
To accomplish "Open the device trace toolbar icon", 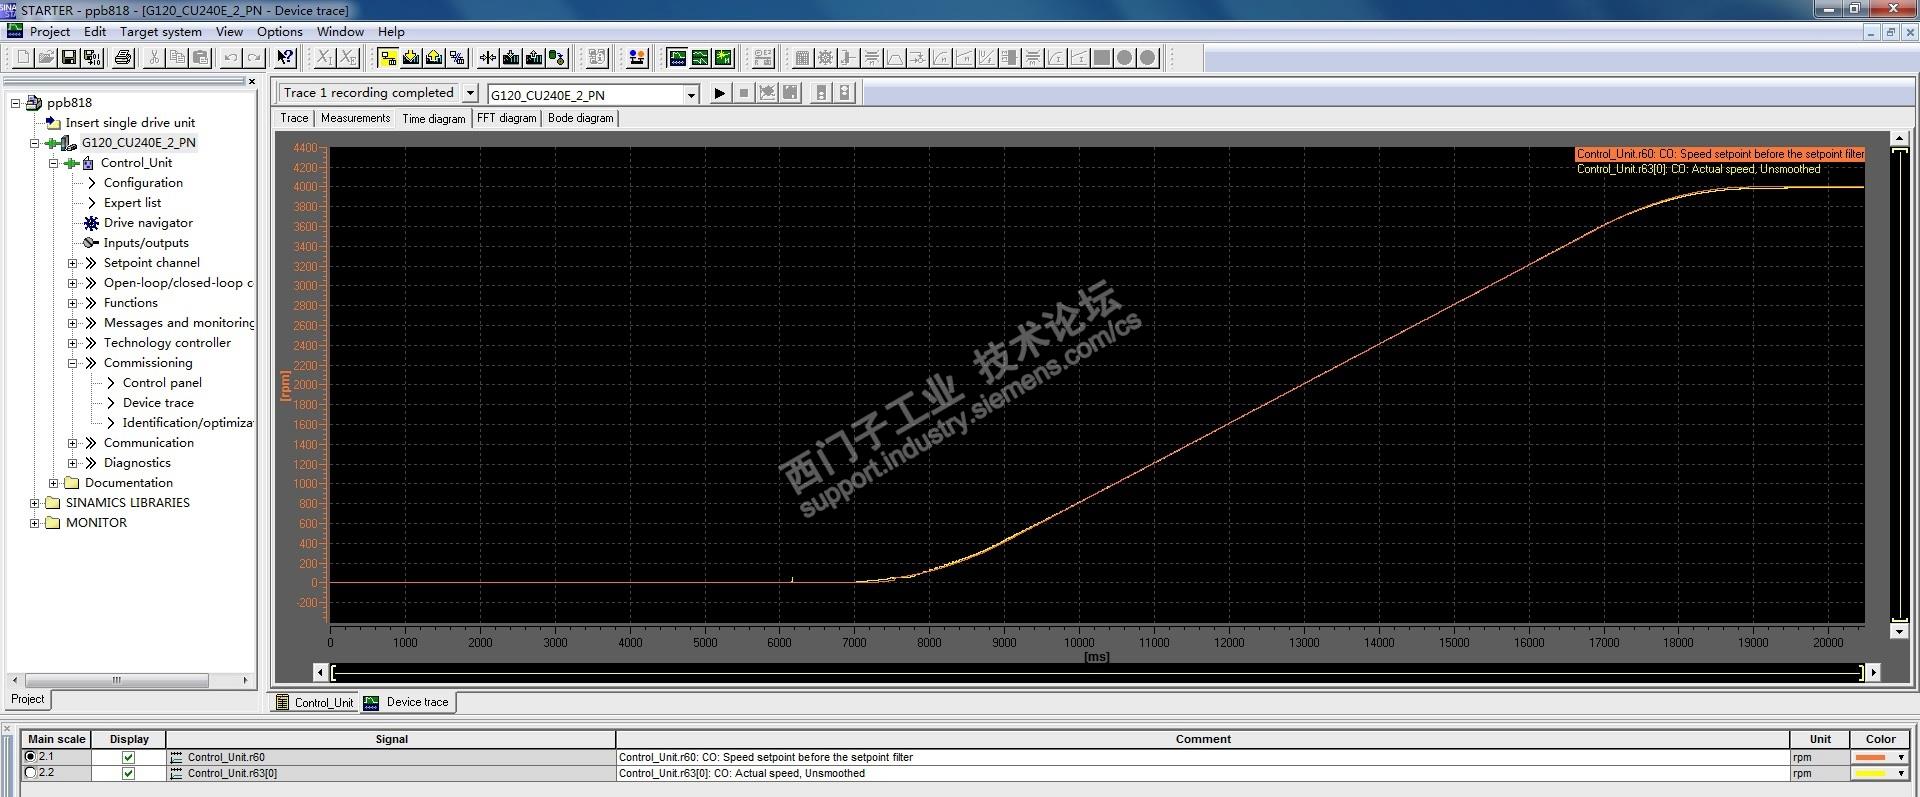I will pos(677,58).
